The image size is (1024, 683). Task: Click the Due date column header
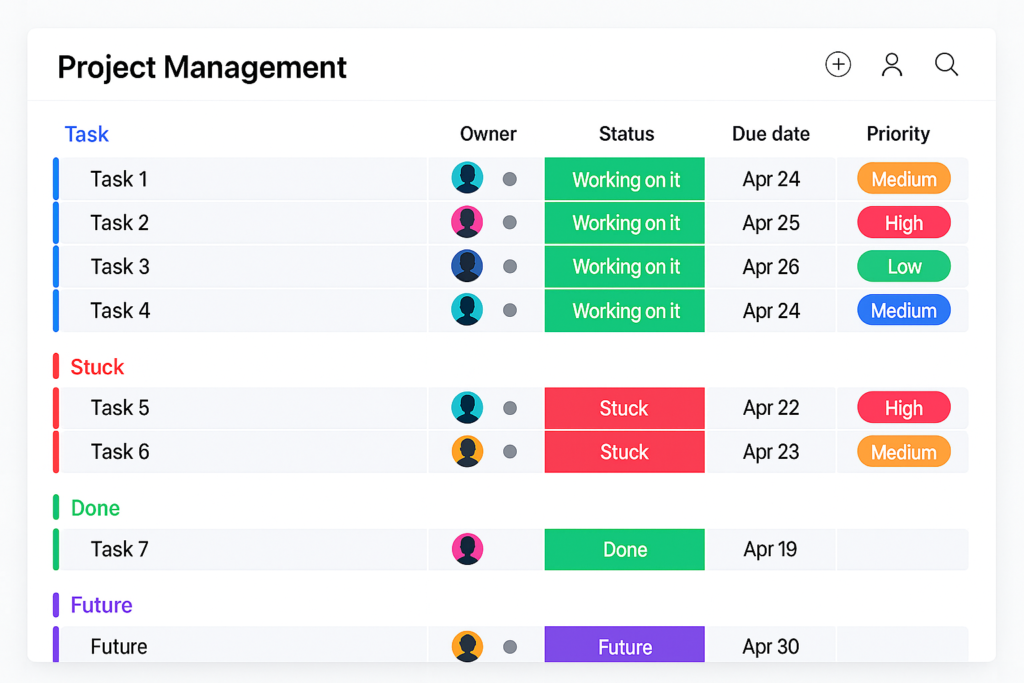click(x=770, y=134)
